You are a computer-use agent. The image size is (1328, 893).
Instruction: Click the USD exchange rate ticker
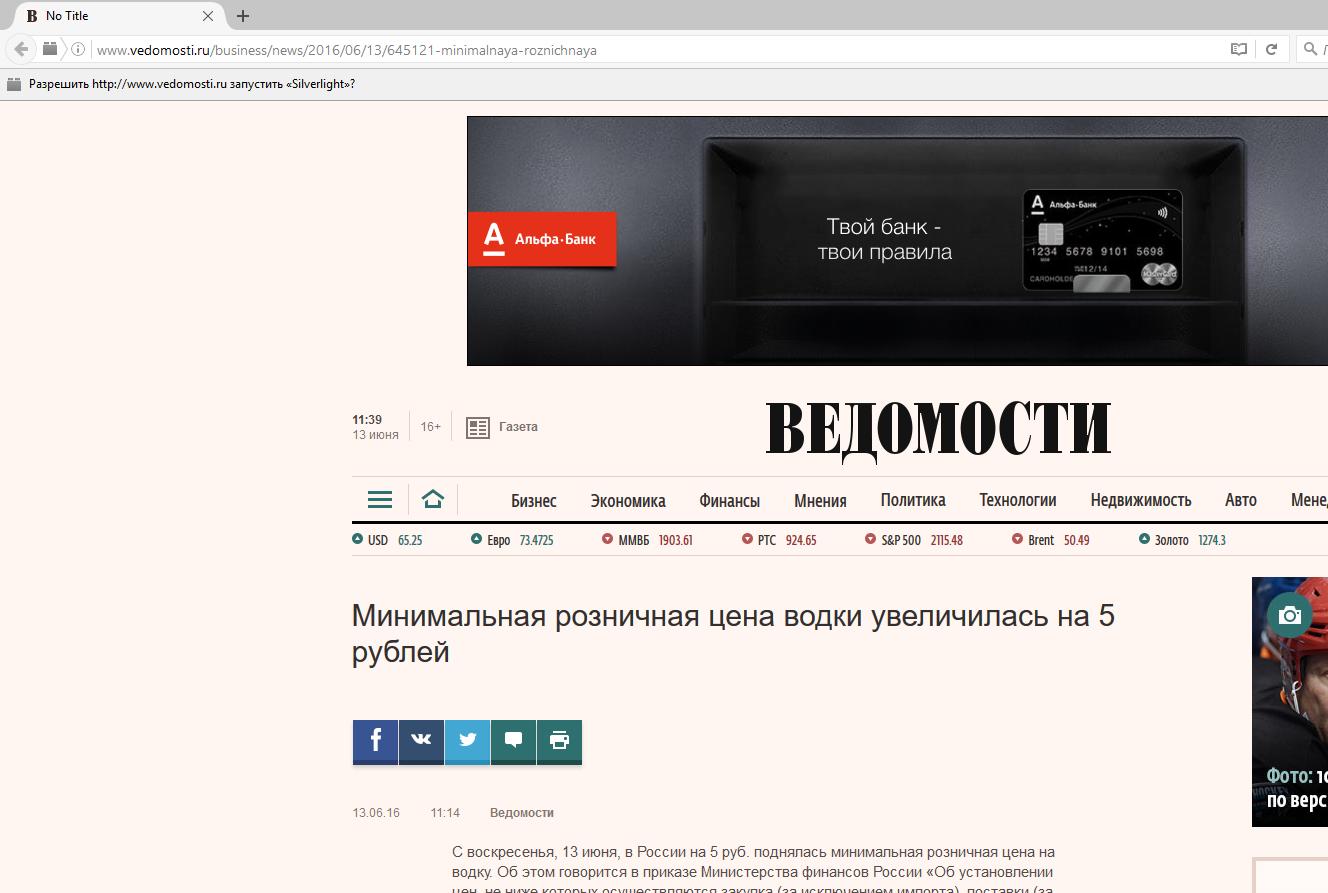(387, 540)
